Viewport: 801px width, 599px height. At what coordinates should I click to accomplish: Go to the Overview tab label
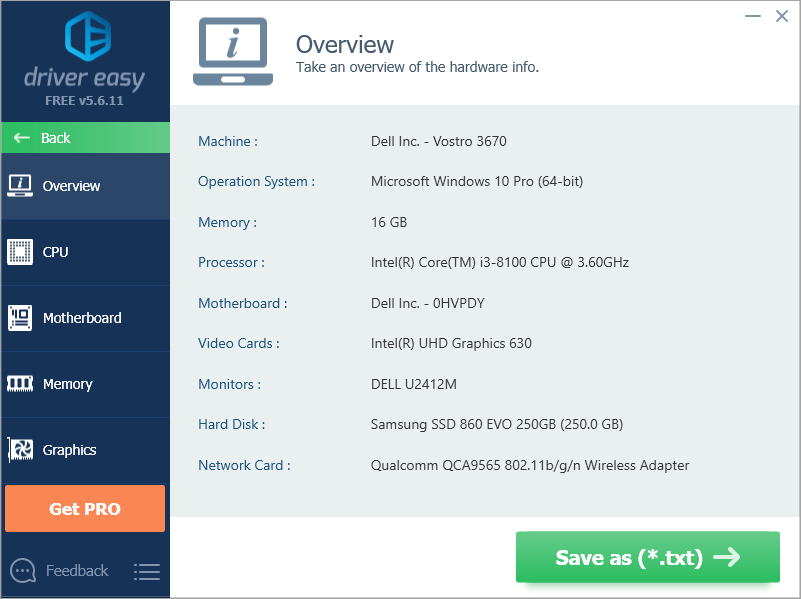coord(71,186)
